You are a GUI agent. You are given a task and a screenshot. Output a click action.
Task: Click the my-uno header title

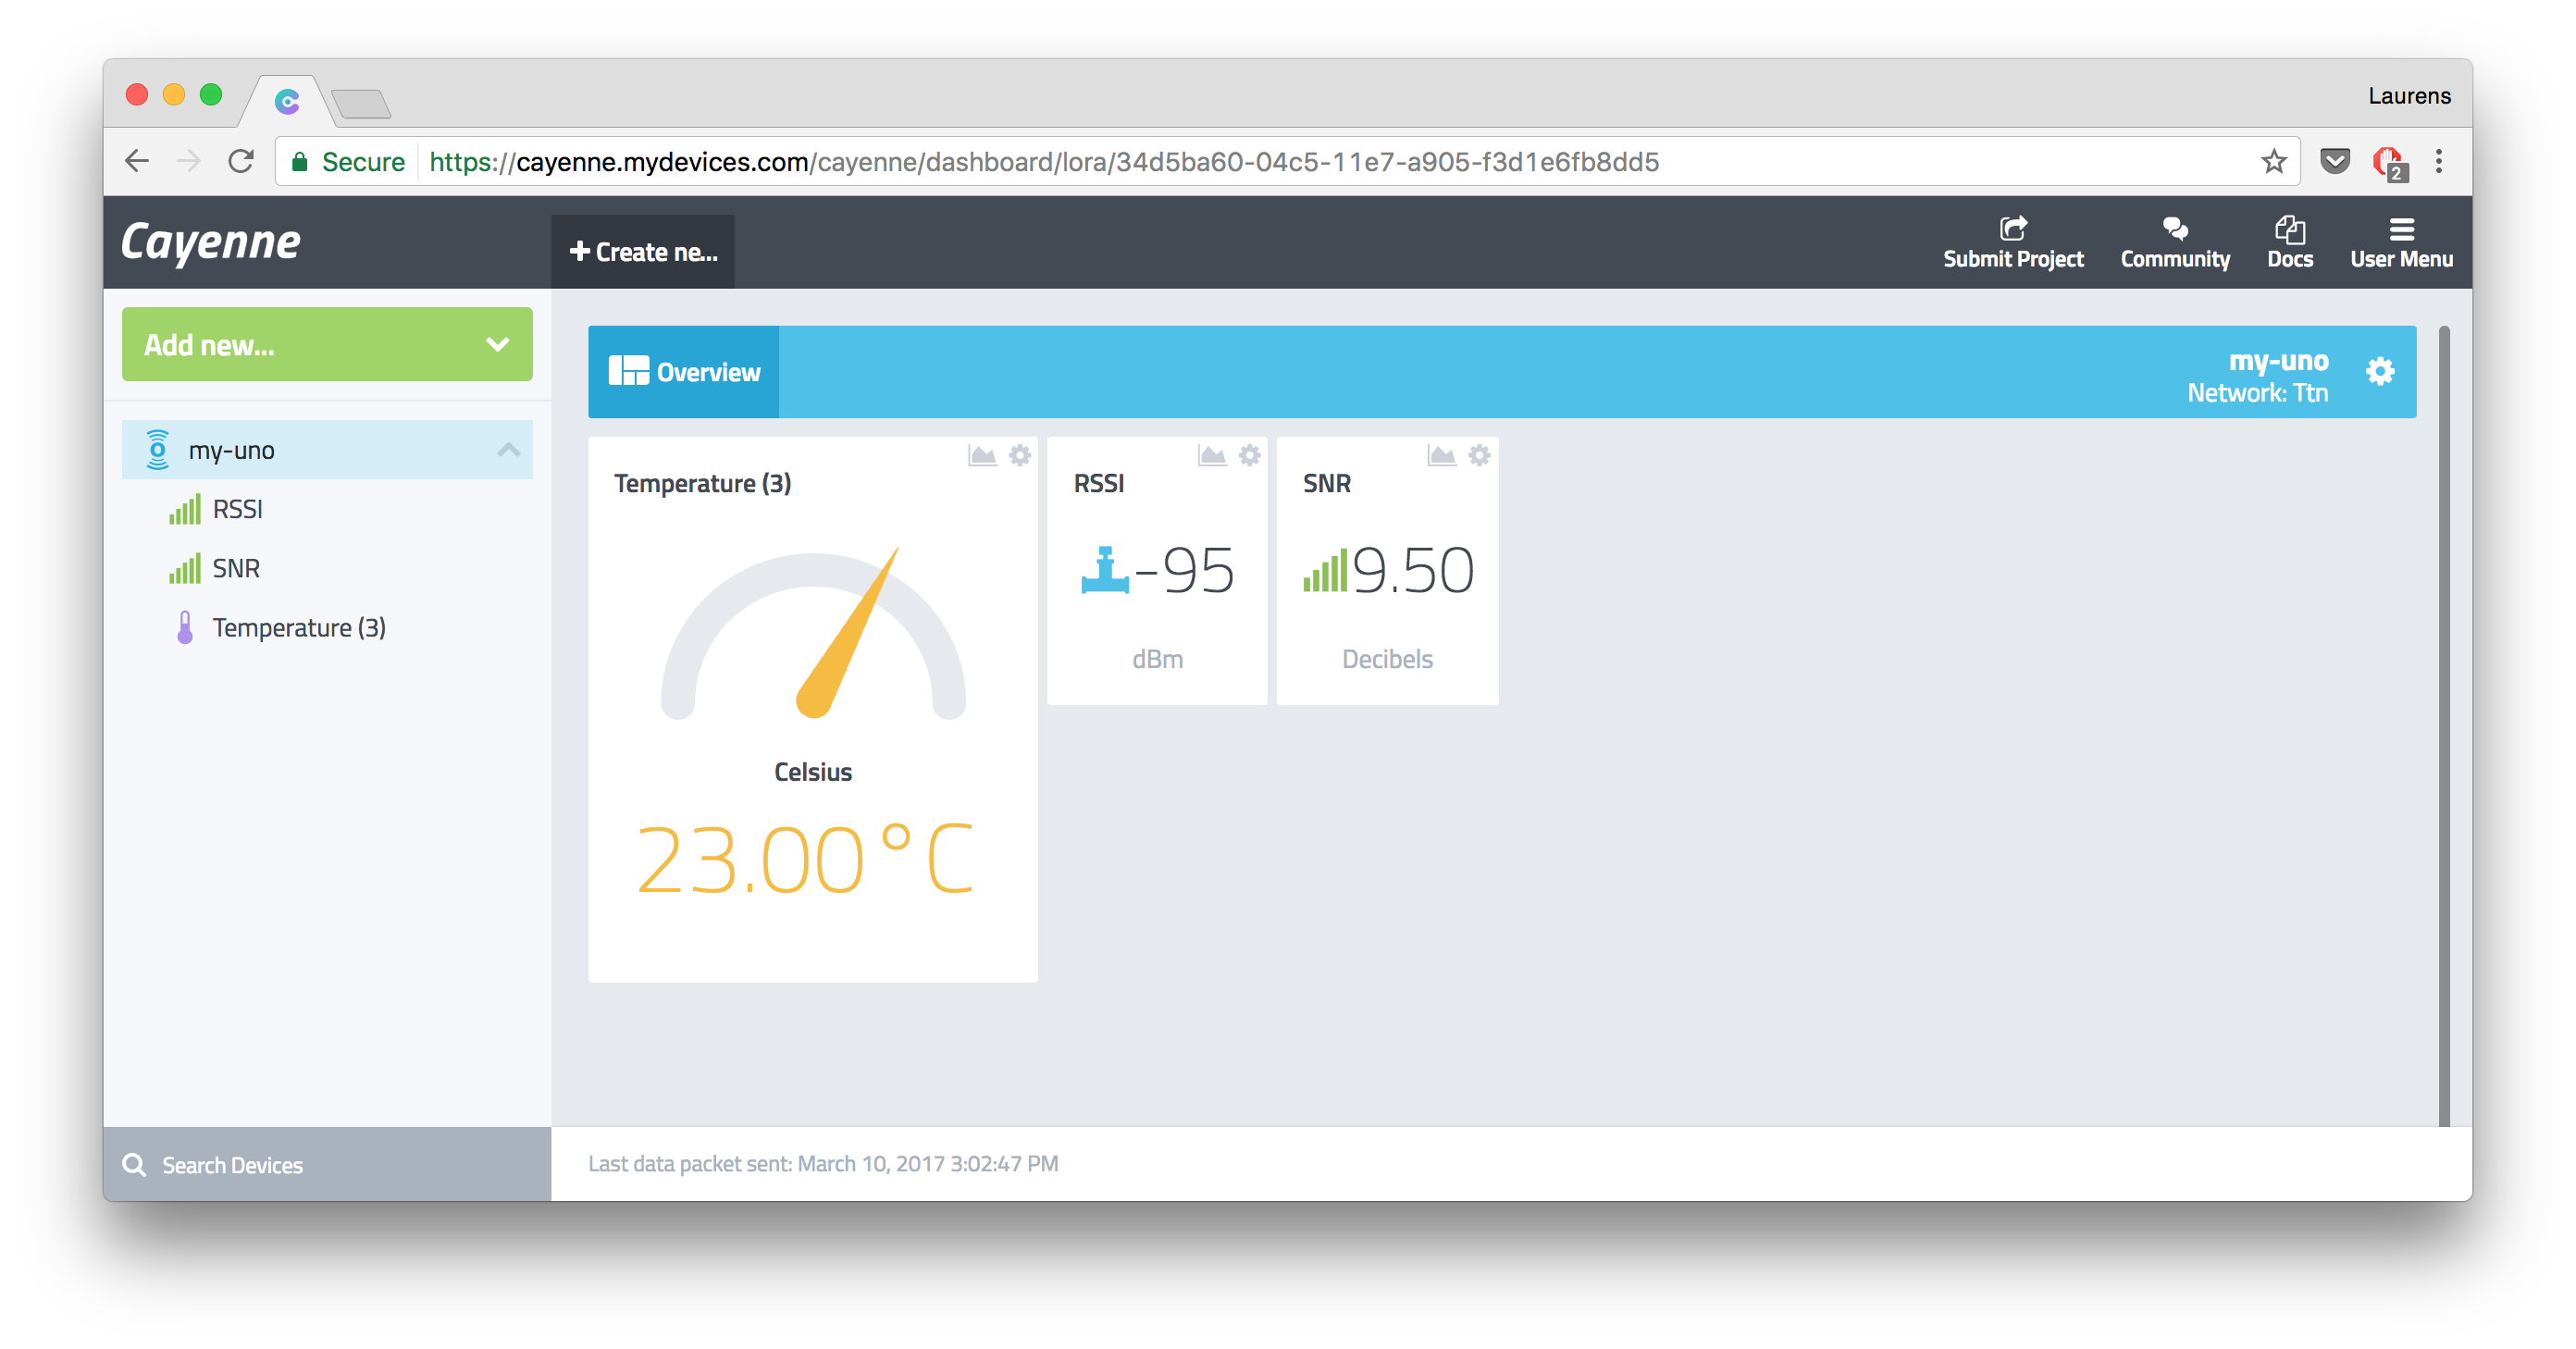click(x=2278, y=360)
